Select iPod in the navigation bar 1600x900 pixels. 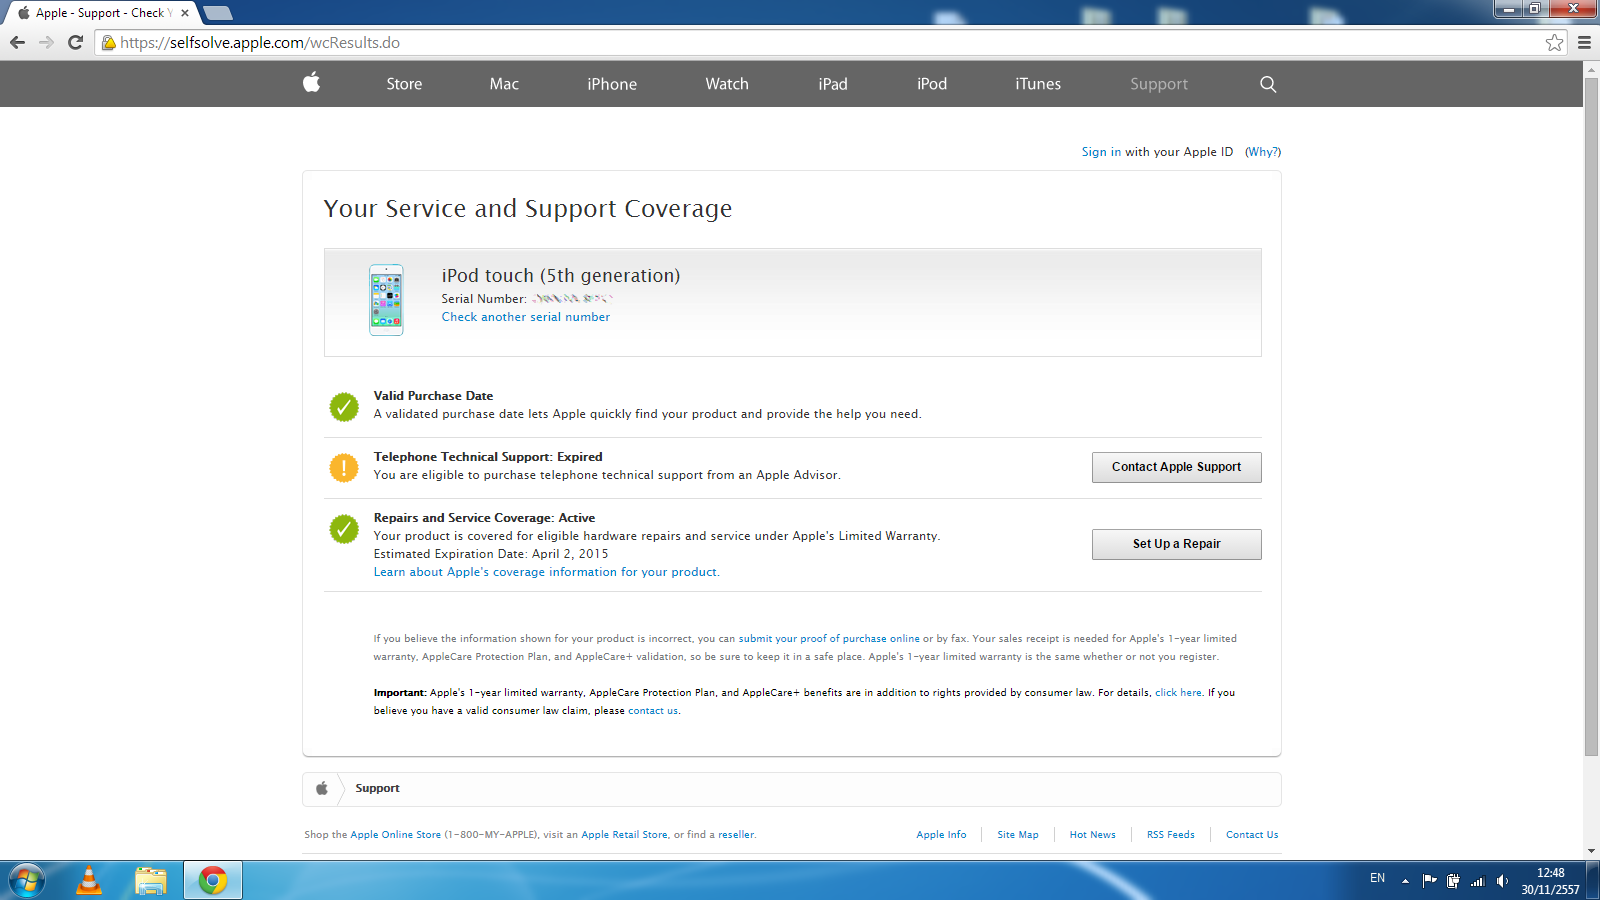[x=932, y=84]
